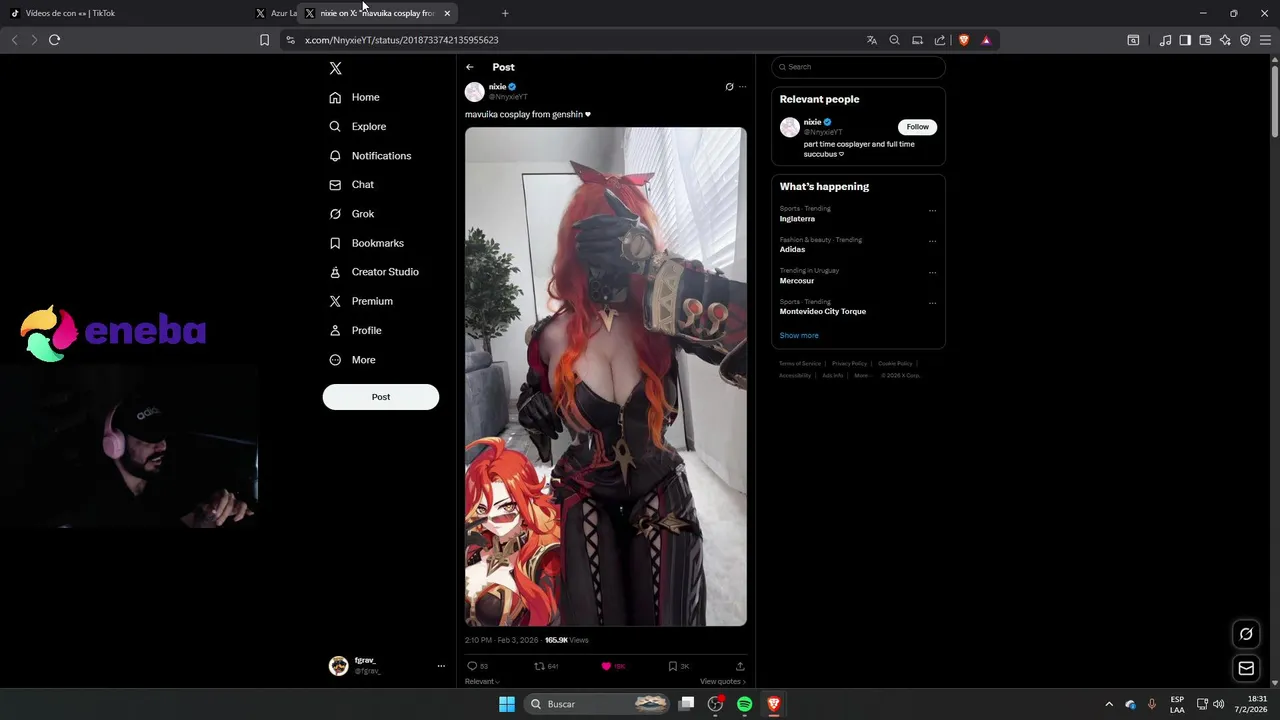Click the Grok icon on the post header

[x=729, y=87]
